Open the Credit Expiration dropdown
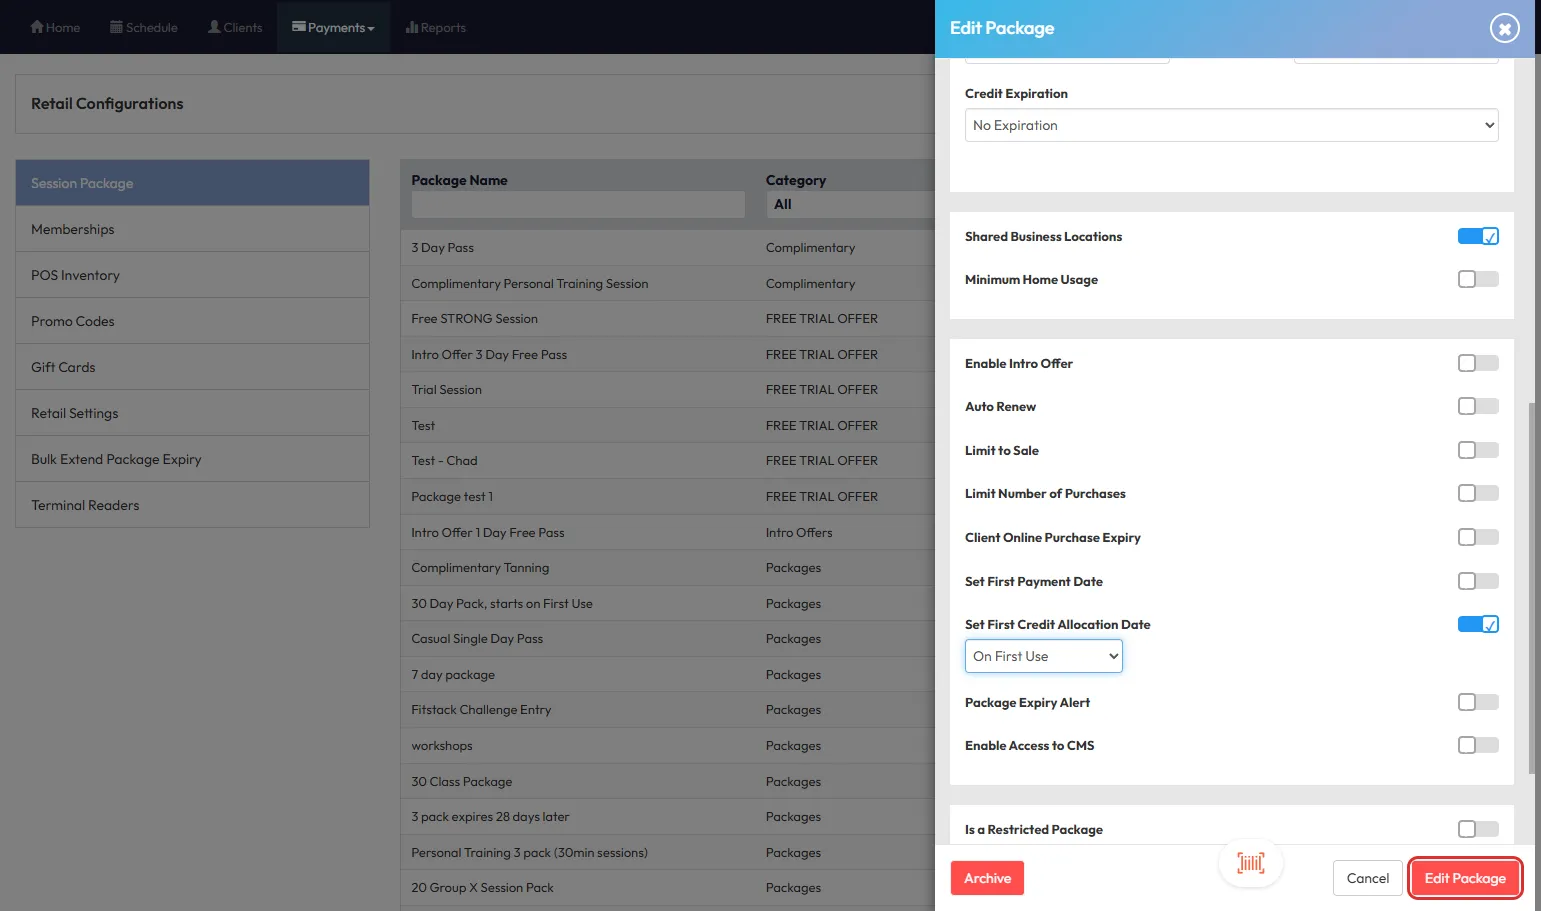Viewport: 1541px width, 911px height. 1231,125
